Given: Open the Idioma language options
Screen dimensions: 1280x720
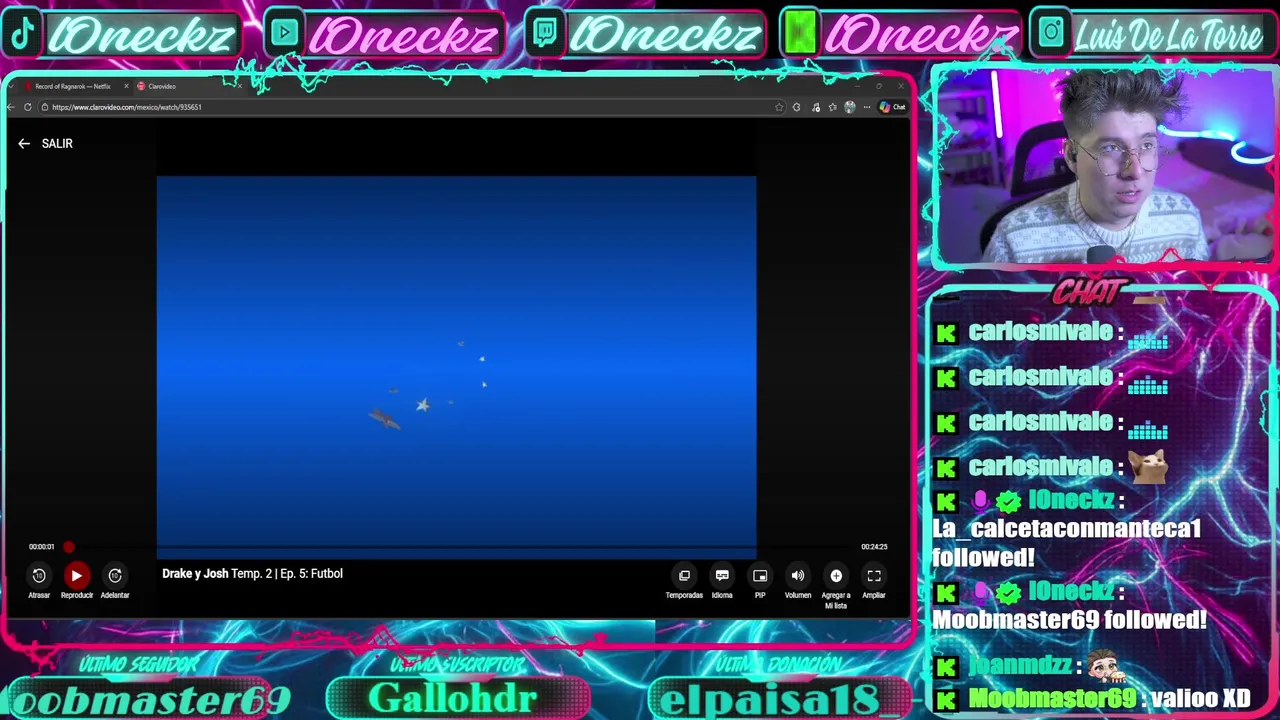Looking at the screenshot, I should pyautogui.click(x=722, y=575).
